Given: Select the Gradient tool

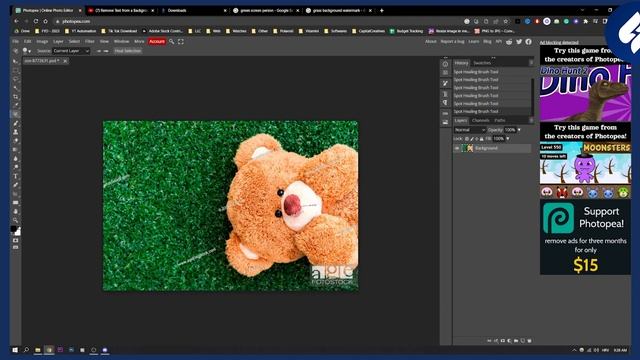Looking at the screenshot, I should pyautogui.click(x=16, y=150).
